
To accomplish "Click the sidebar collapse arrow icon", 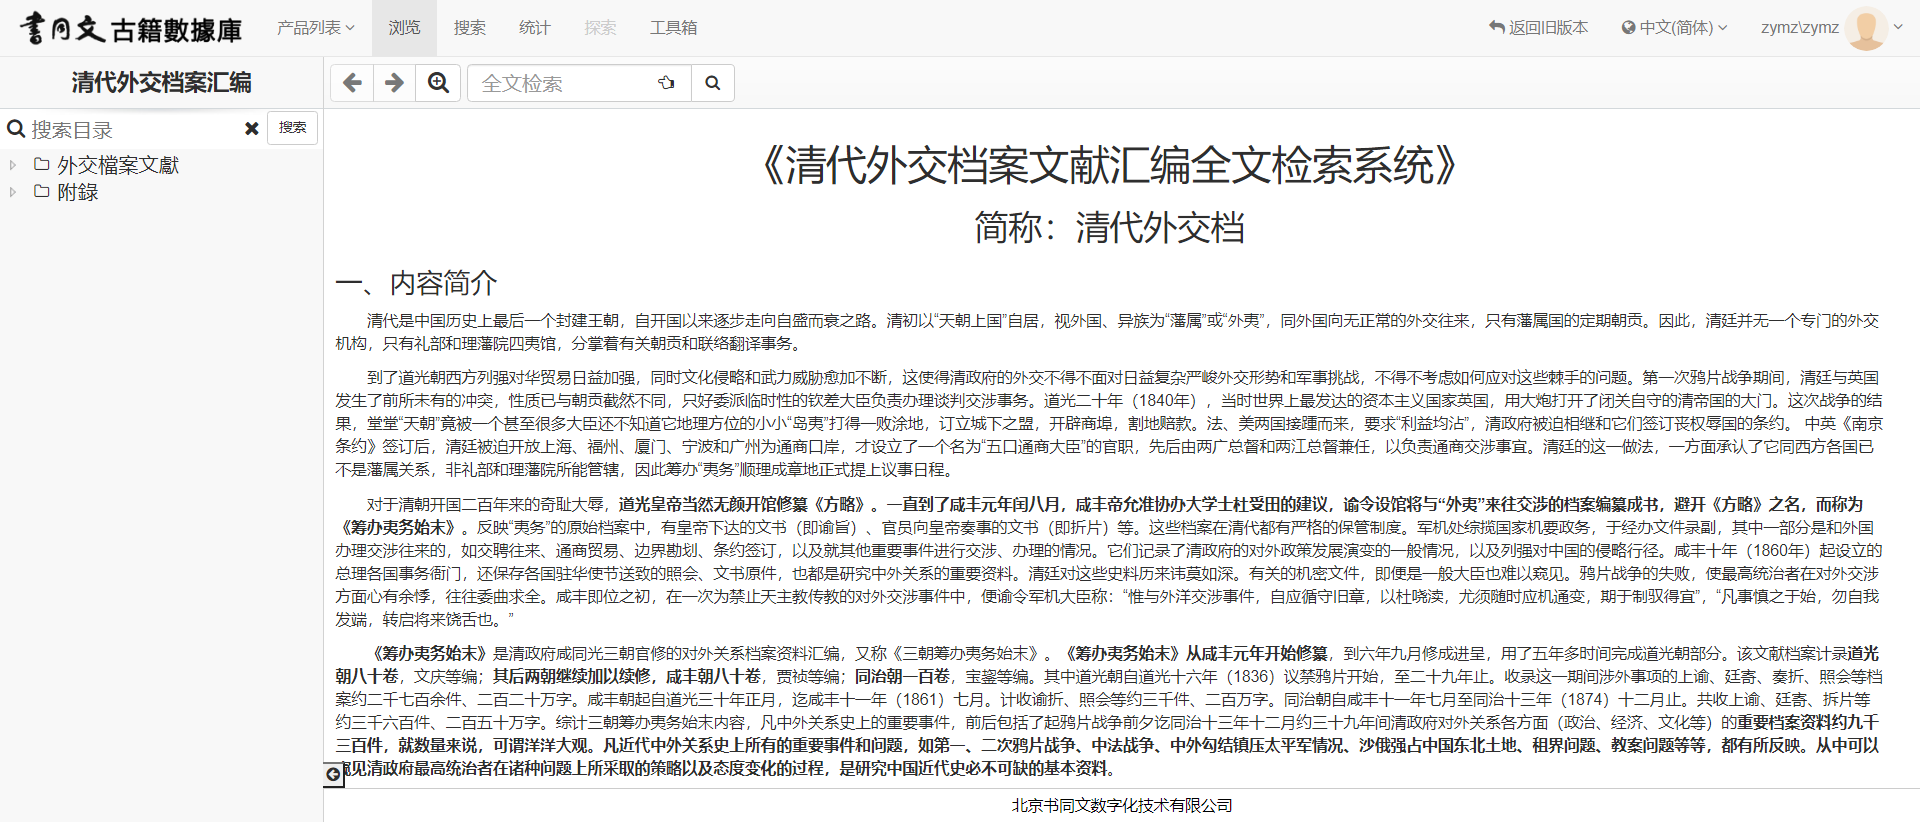I will click(x=334, y=775).
